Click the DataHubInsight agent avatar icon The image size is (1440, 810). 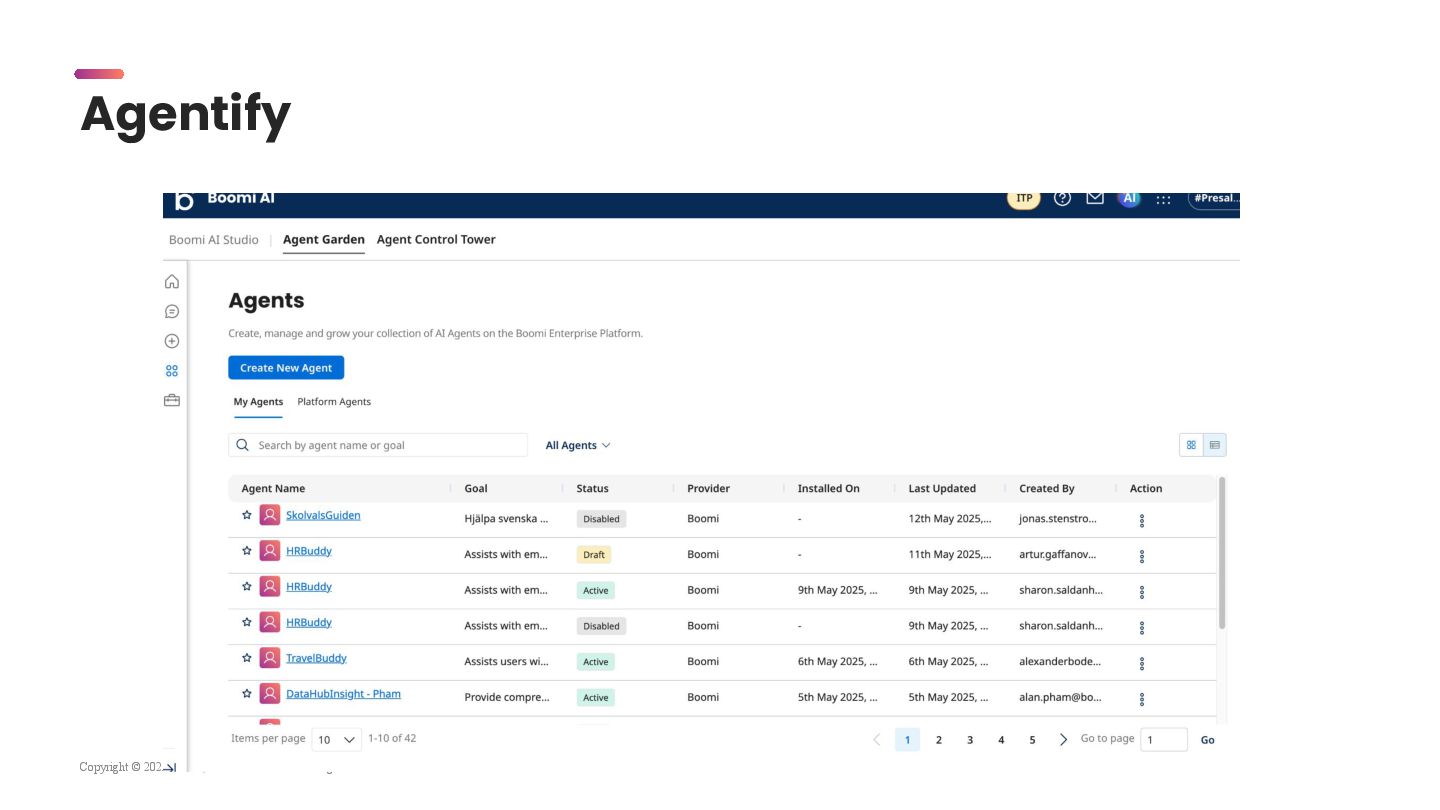[x=270, y=694]
